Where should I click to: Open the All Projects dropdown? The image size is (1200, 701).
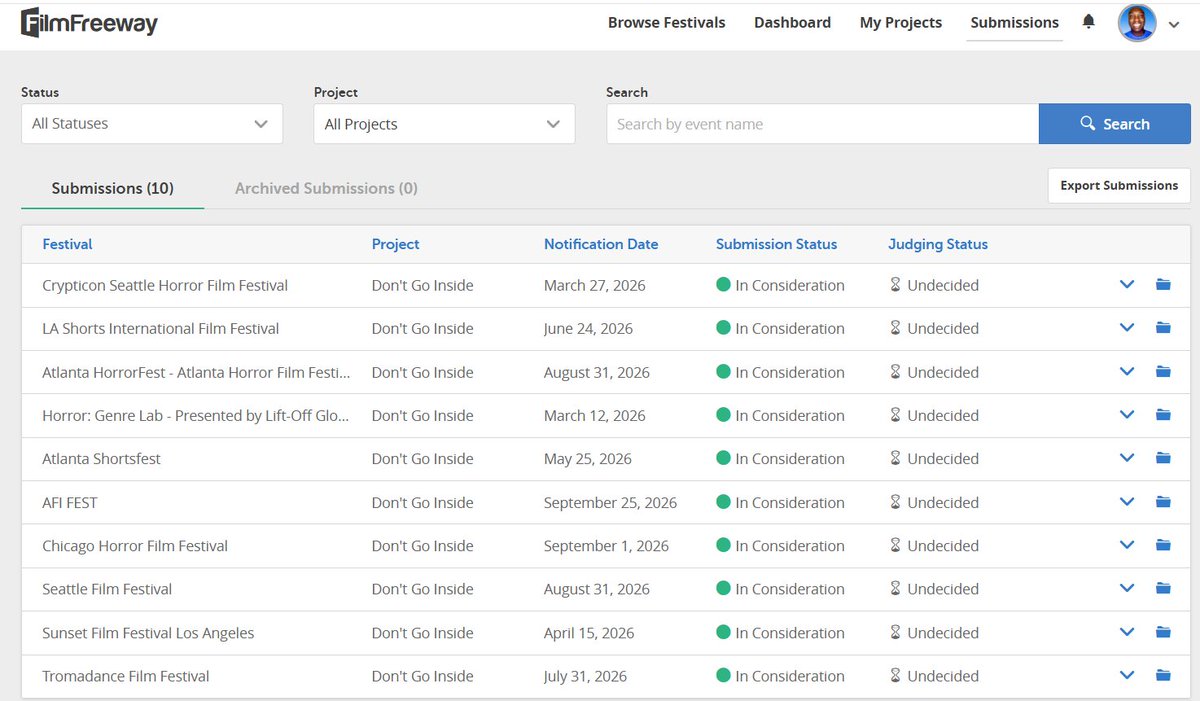(x=444, y=124)
